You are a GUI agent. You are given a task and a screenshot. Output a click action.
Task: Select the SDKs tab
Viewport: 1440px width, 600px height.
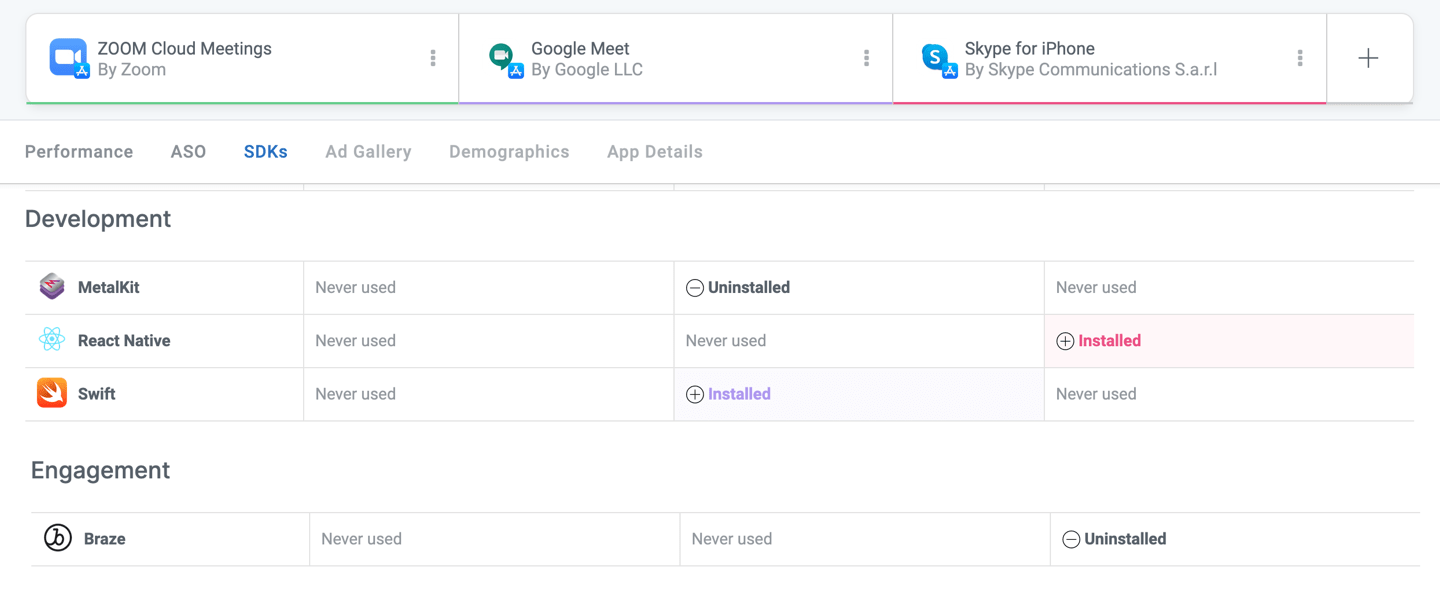[266, 152]
